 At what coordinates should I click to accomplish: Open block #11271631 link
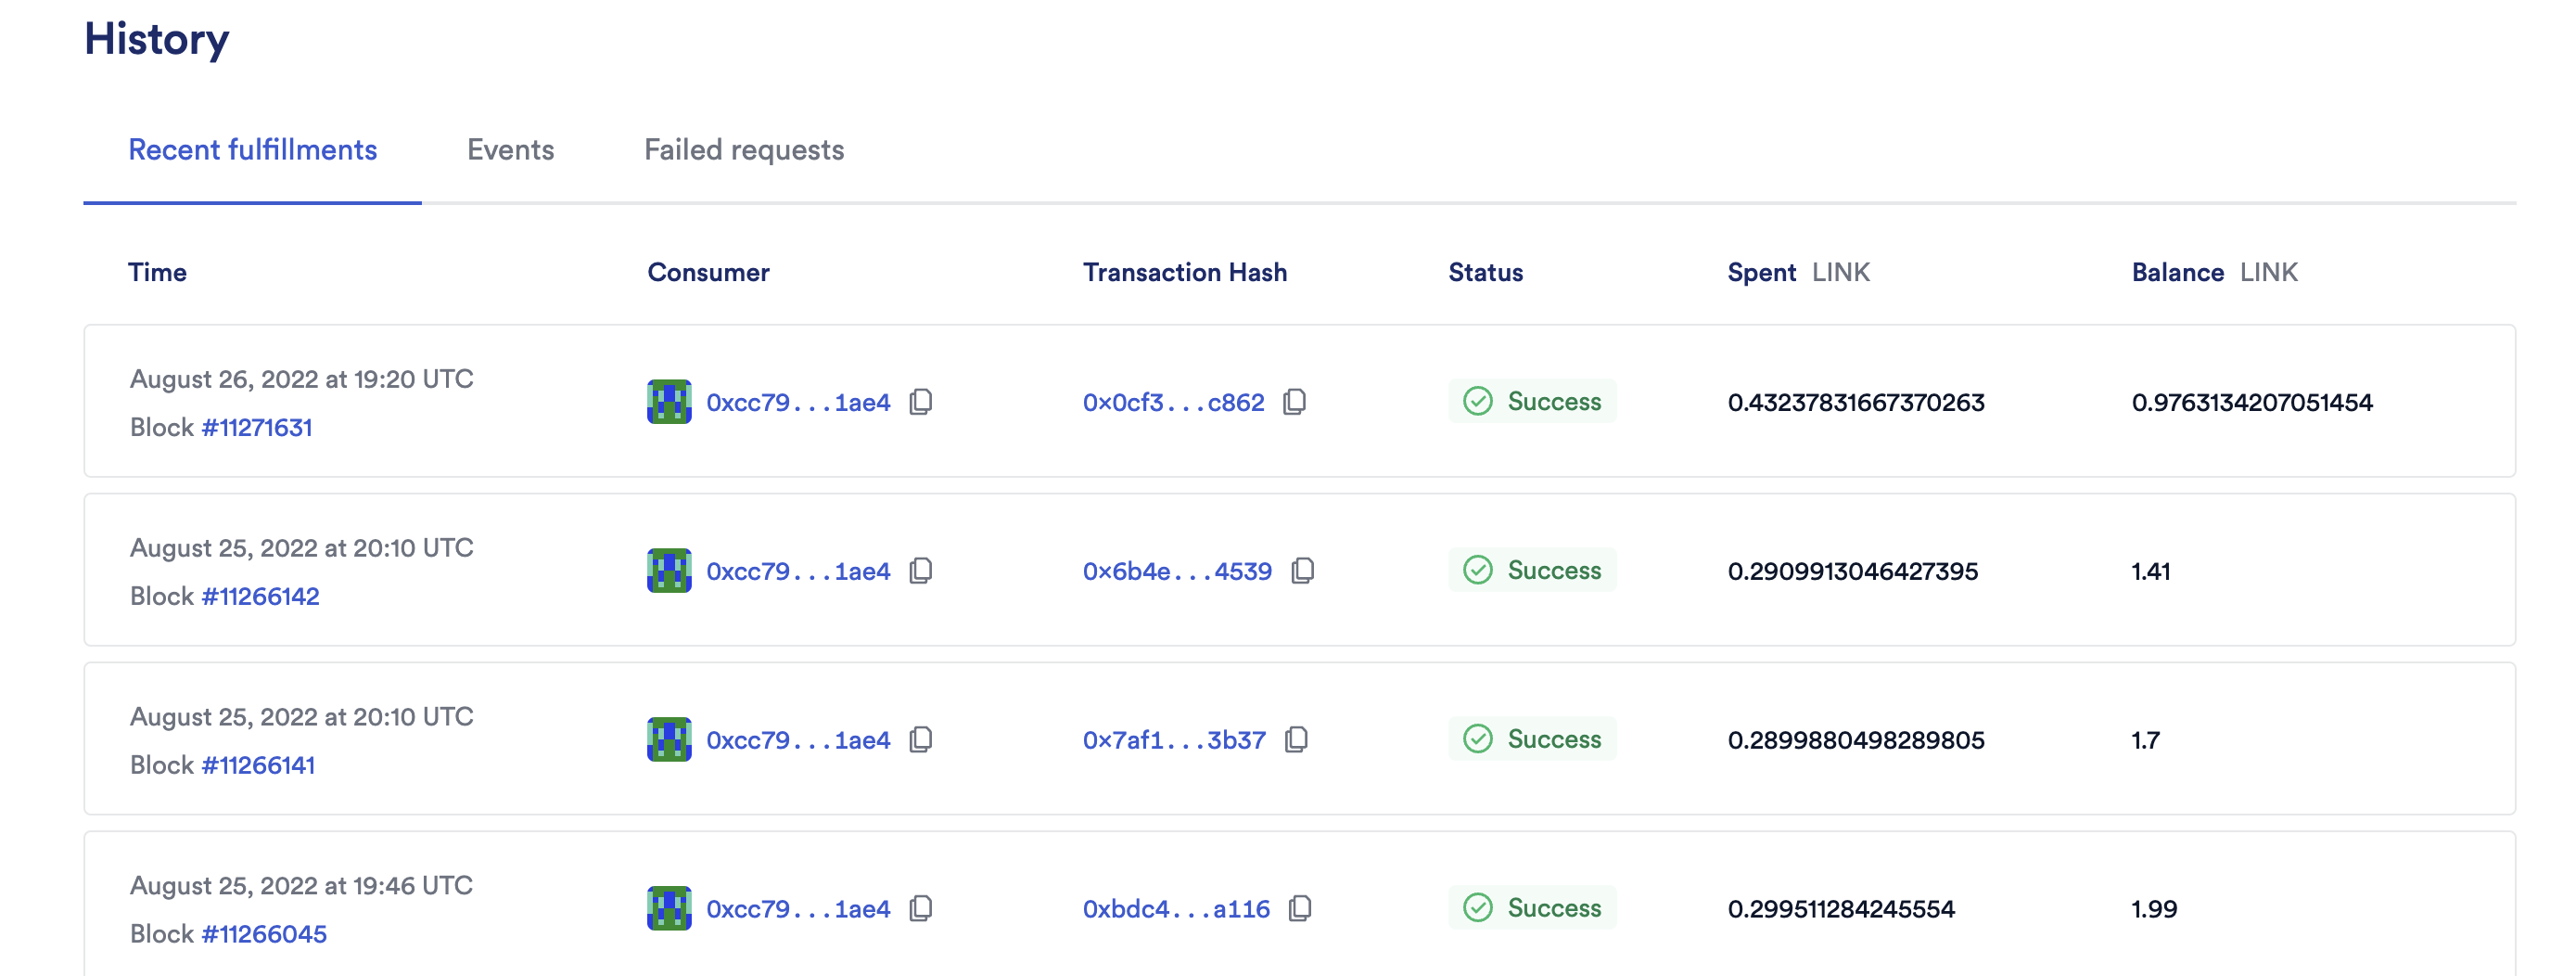coord(256,427)
